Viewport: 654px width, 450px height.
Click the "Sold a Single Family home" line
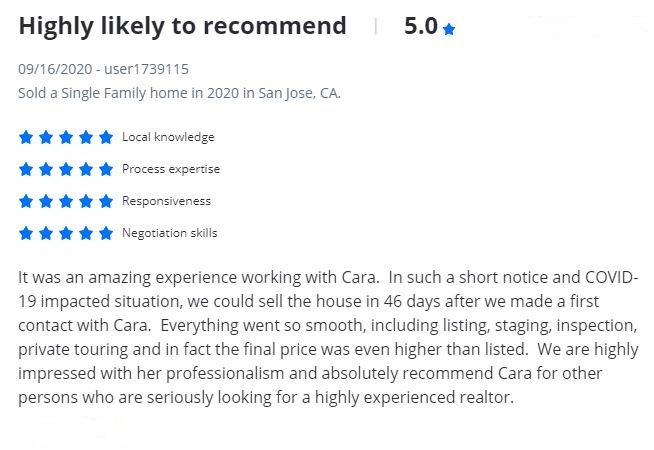[179, 92]
